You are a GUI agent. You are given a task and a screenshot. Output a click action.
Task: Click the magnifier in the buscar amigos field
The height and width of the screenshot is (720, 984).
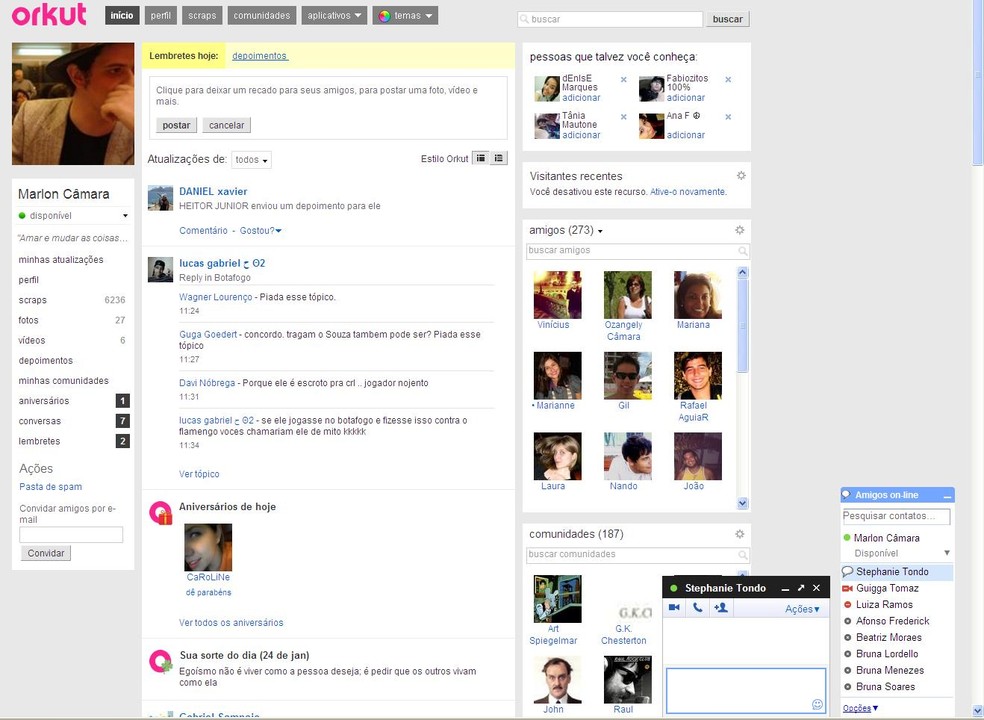742,250
